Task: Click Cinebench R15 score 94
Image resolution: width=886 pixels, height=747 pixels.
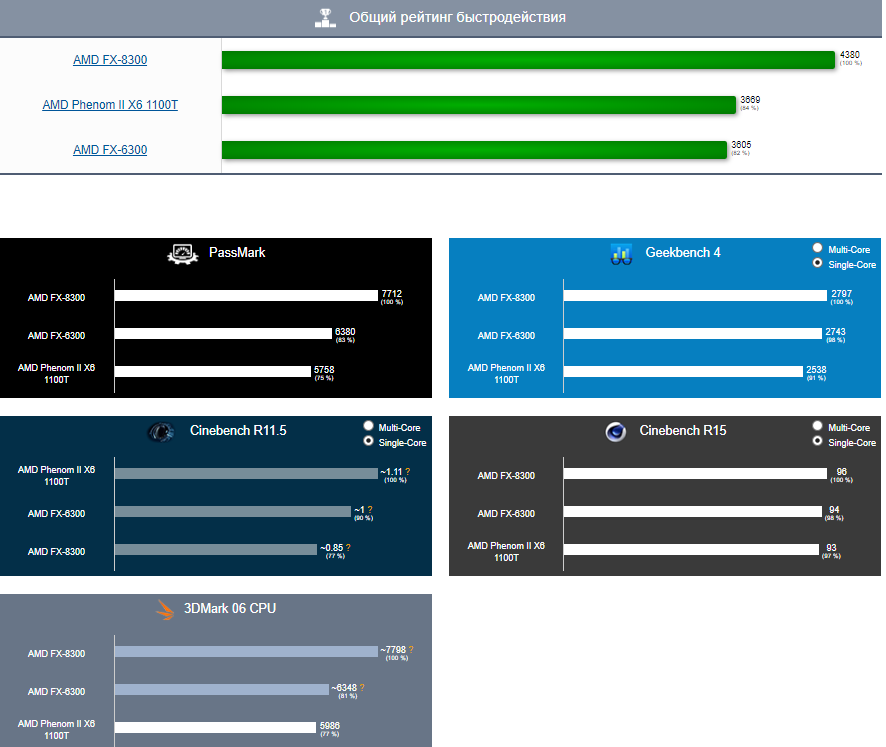Action: pos(834,510)
